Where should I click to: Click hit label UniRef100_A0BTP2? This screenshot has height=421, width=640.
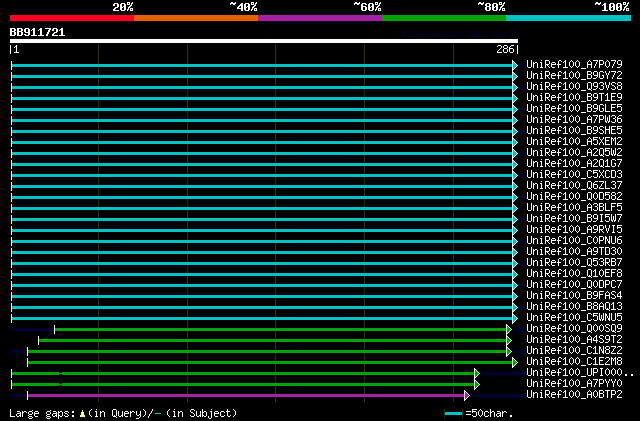574,395
